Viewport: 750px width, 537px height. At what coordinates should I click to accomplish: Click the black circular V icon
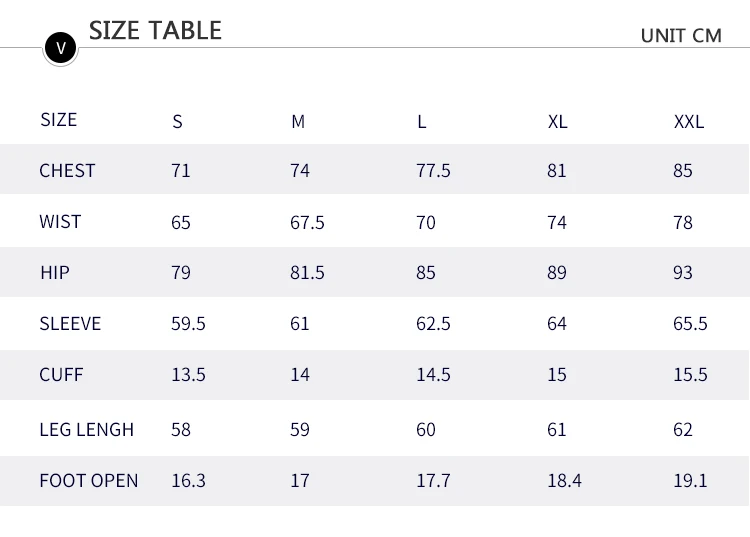[60, 47]
